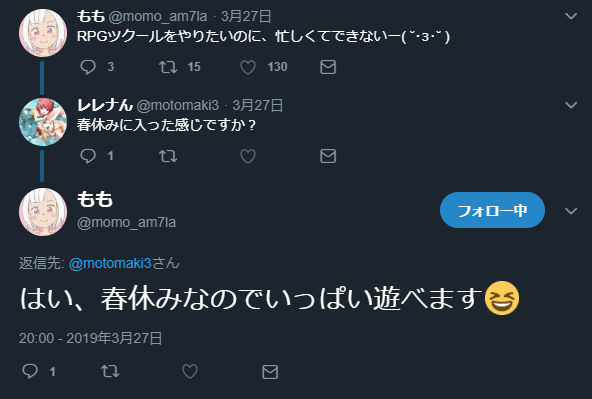This screenshot has height=399, width=592.
Task: Send main tweet via envelope icon at bottom
Action: click(x=270, y=372)
